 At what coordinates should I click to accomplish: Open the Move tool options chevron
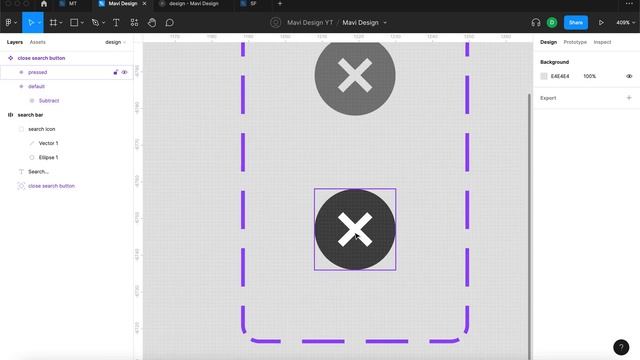click(x=39, y=23)
